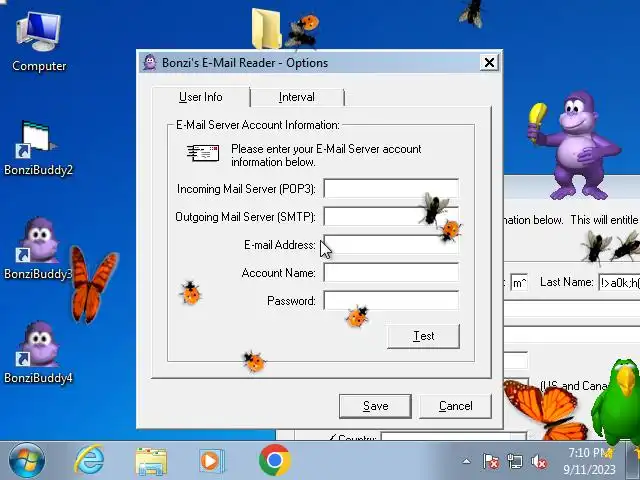This screenshot has height=480, width=640.
Task: Open Windows Media Player from taskbar
Action: (x=211, y=461)
